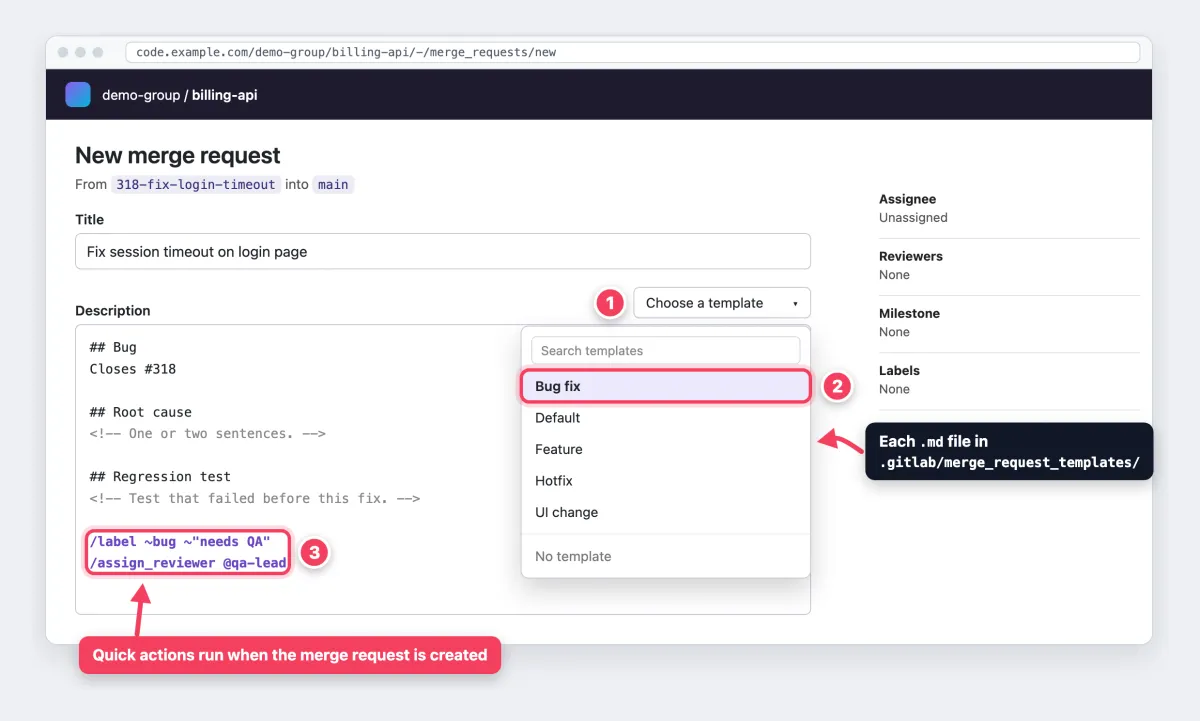The image size is (1200, 721).
Task: Click the 'main' target branch
Action: (333, 184)
